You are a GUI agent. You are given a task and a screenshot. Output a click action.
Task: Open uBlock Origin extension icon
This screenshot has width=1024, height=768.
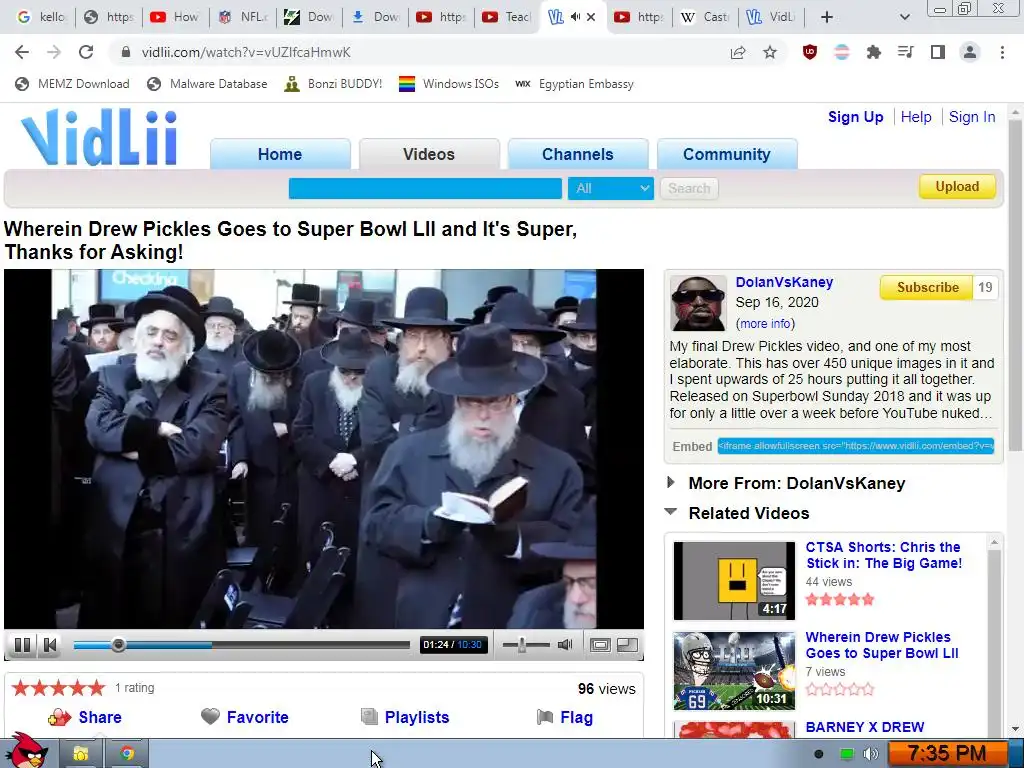coord(810,52)
